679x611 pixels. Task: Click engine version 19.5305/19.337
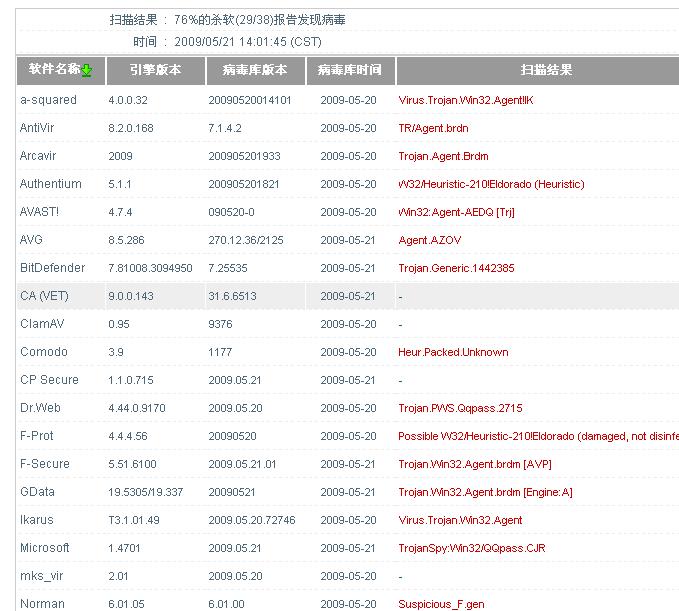click(146, 492)
